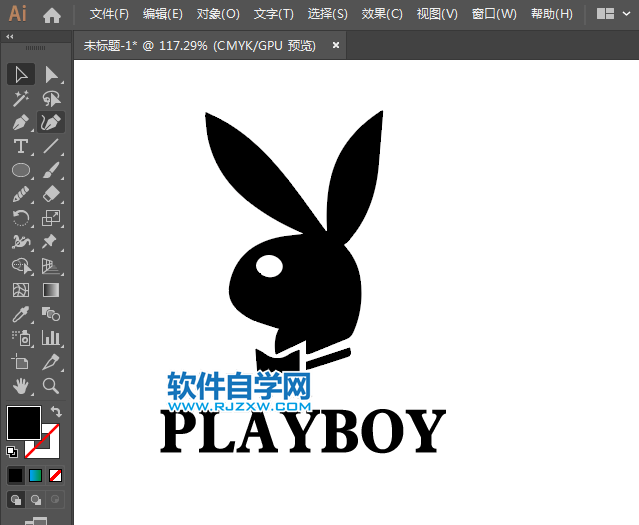Enable Draw Normal mode

coord(16,500)
